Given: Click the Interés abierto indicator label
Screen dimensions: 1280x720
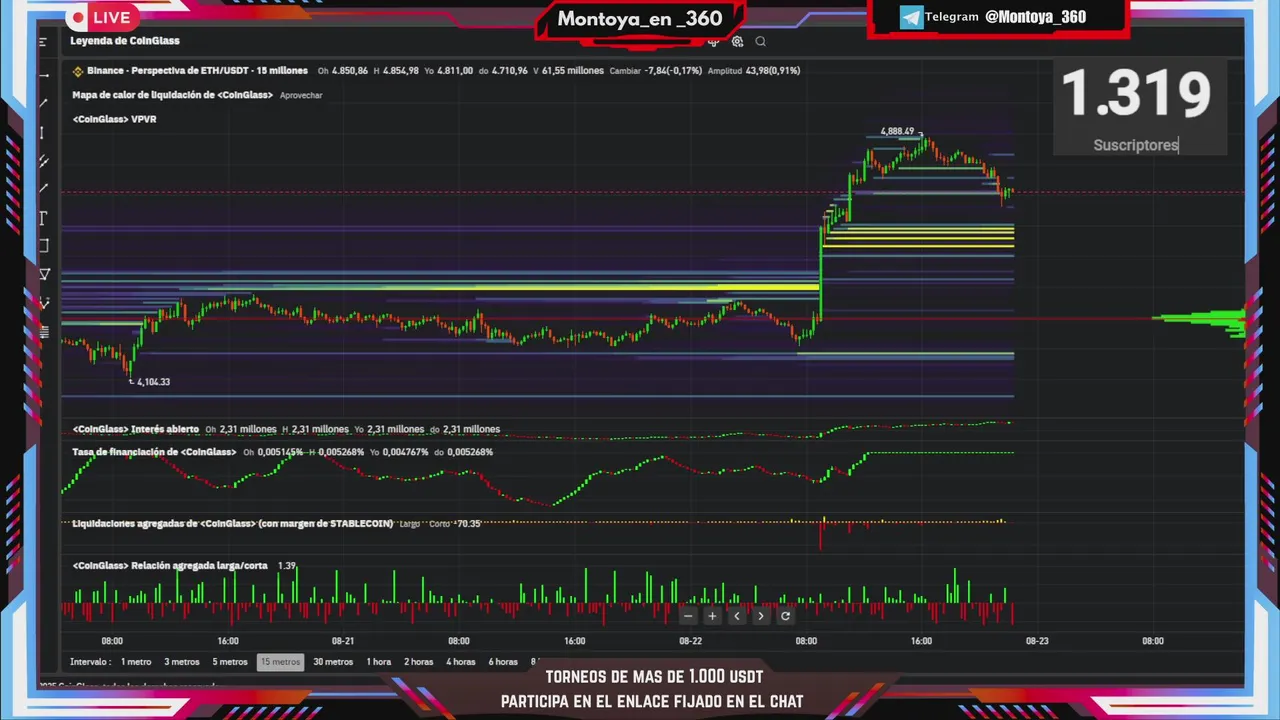Looking at the screenshot, I should click(135, 429).
